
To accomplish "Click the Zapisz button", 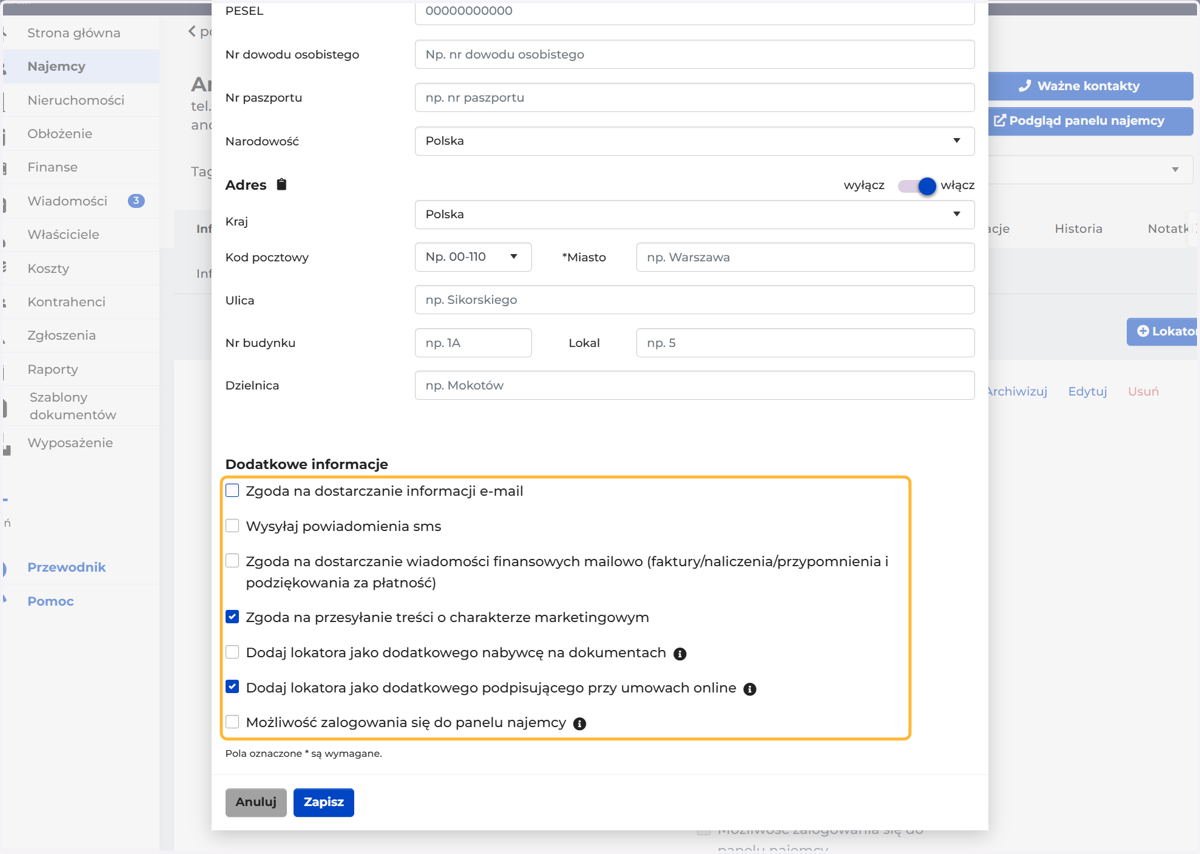I will click(324, 802).
